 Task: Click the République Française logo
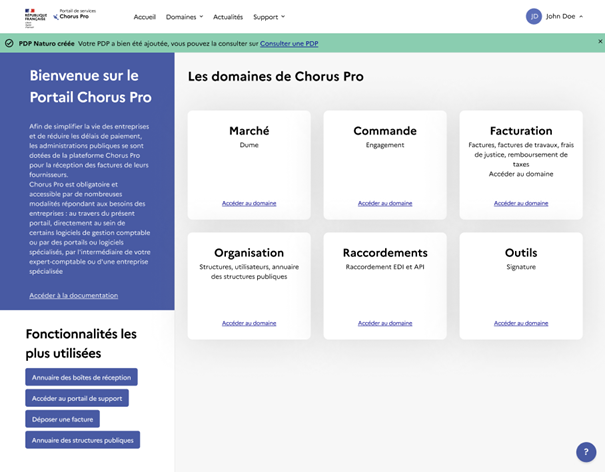[x=35, y=18]
